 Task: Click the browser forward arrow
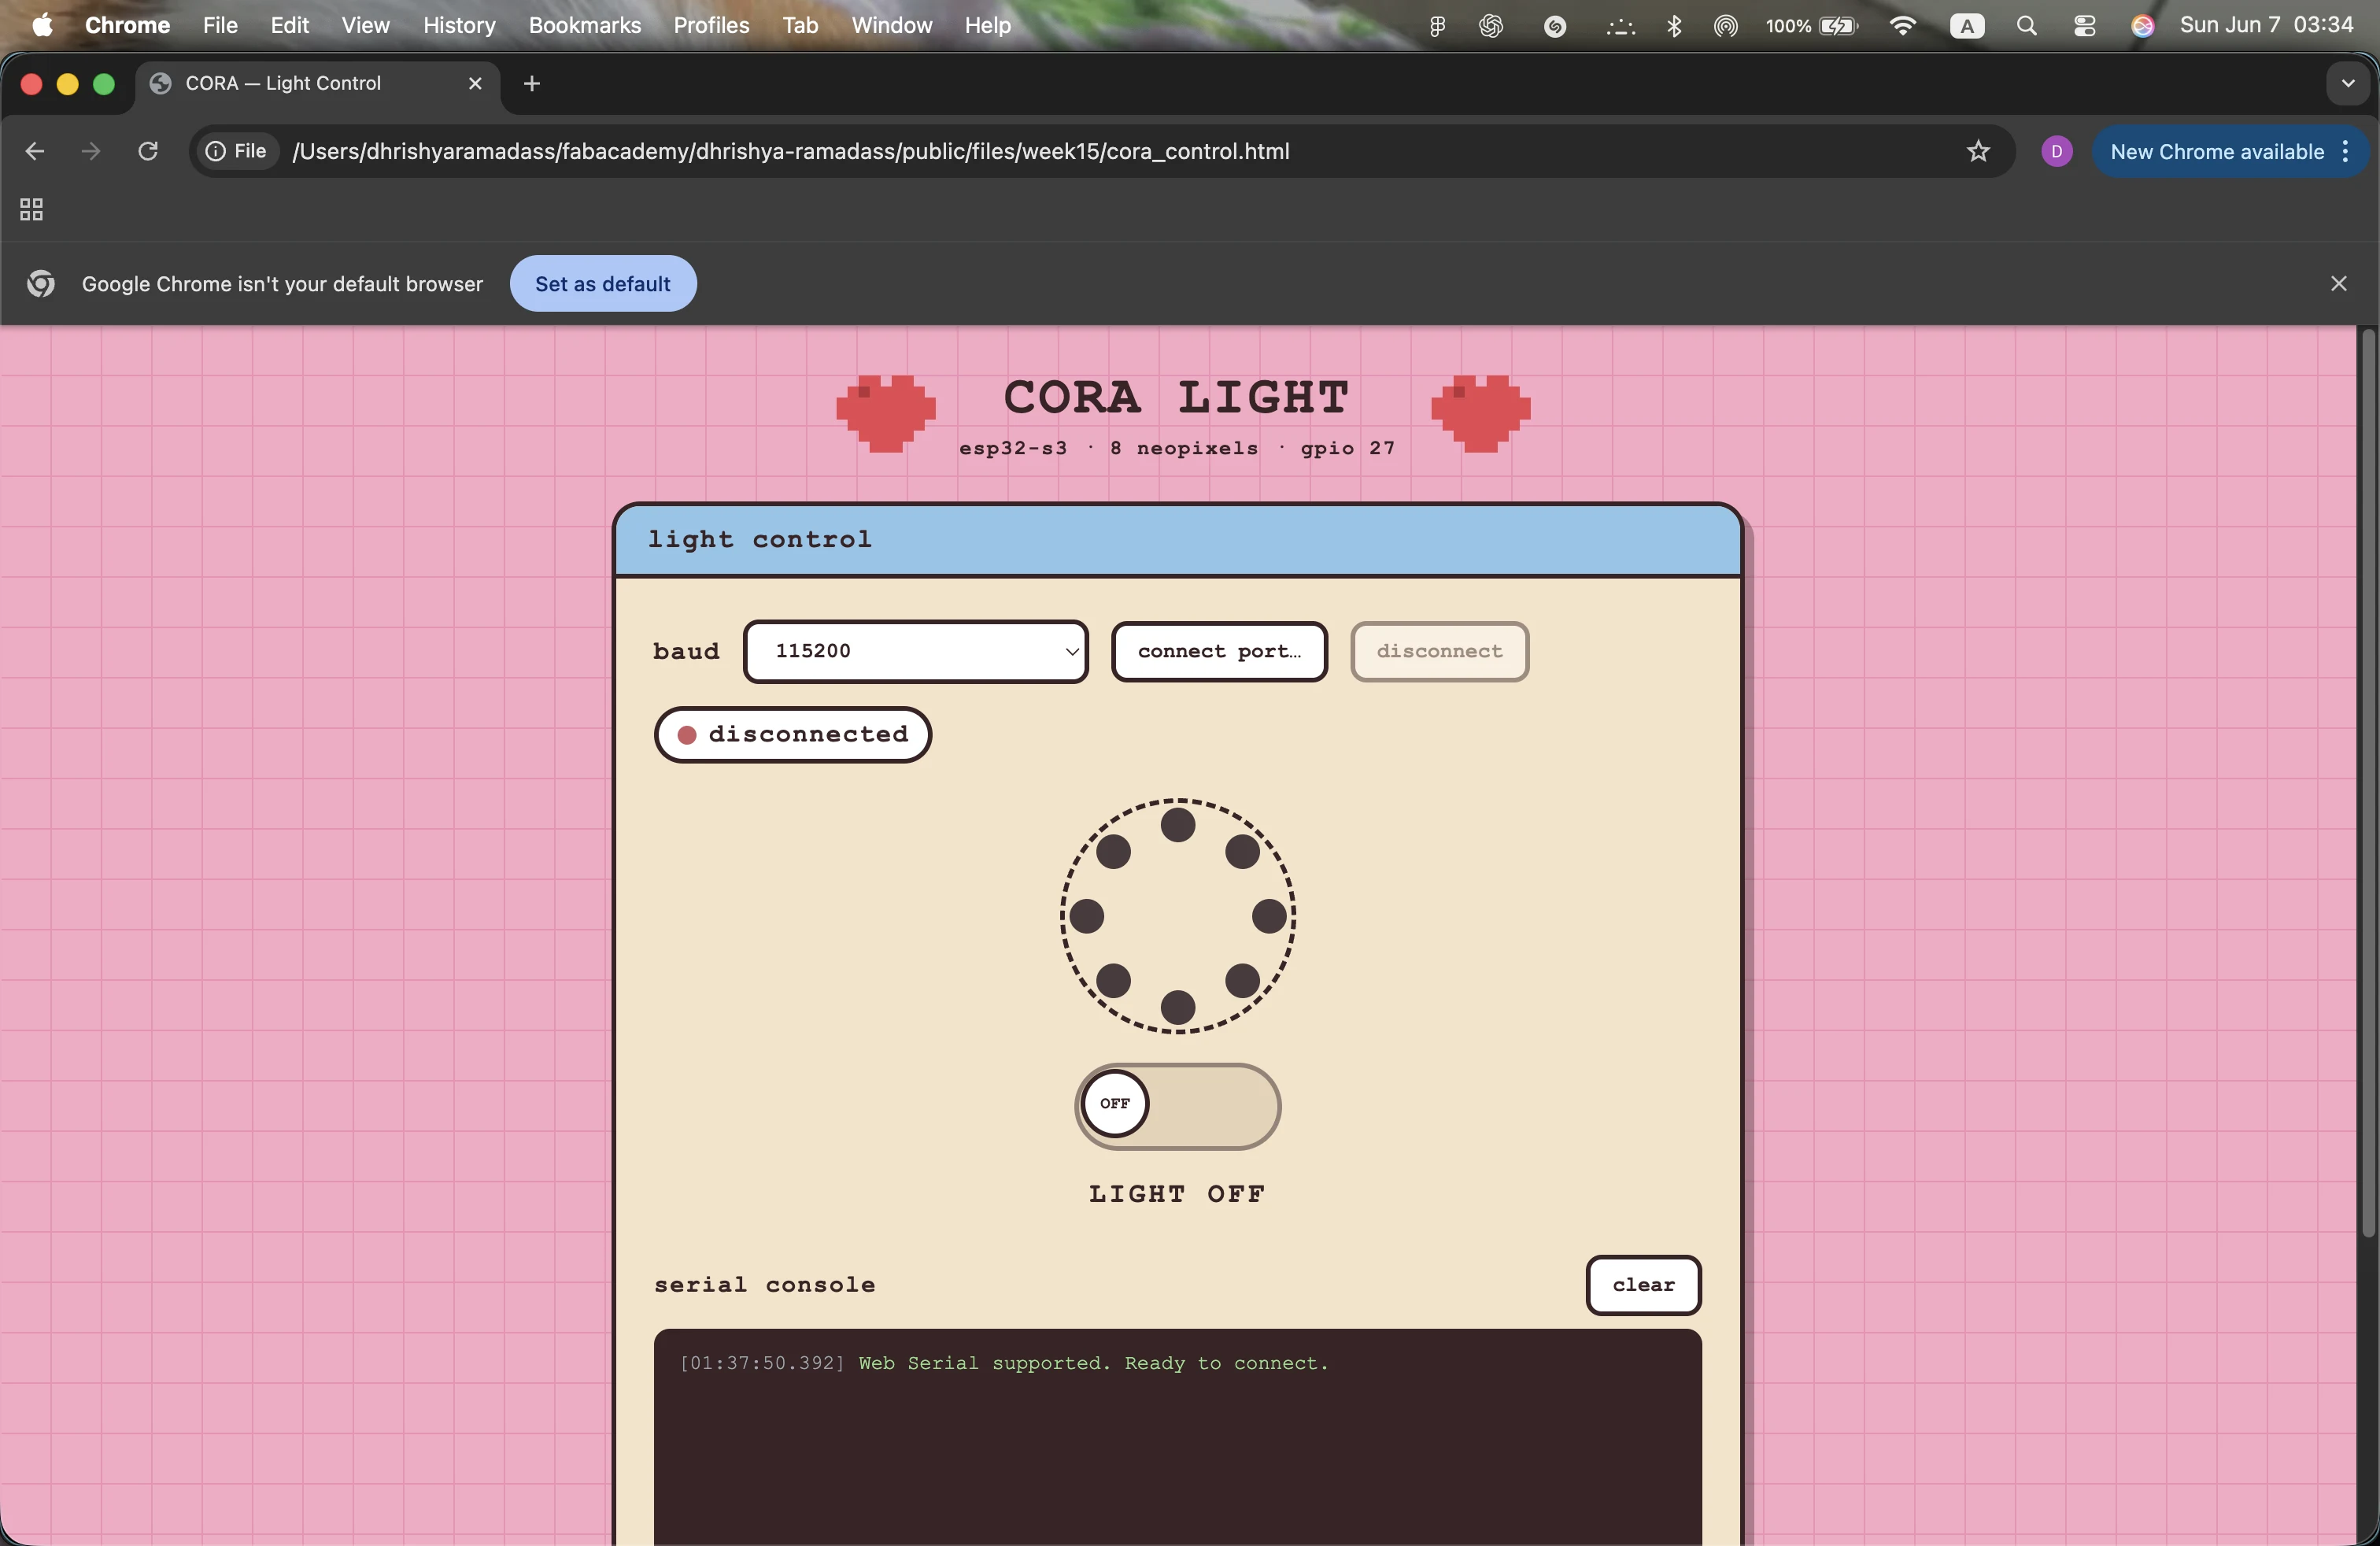91,151
